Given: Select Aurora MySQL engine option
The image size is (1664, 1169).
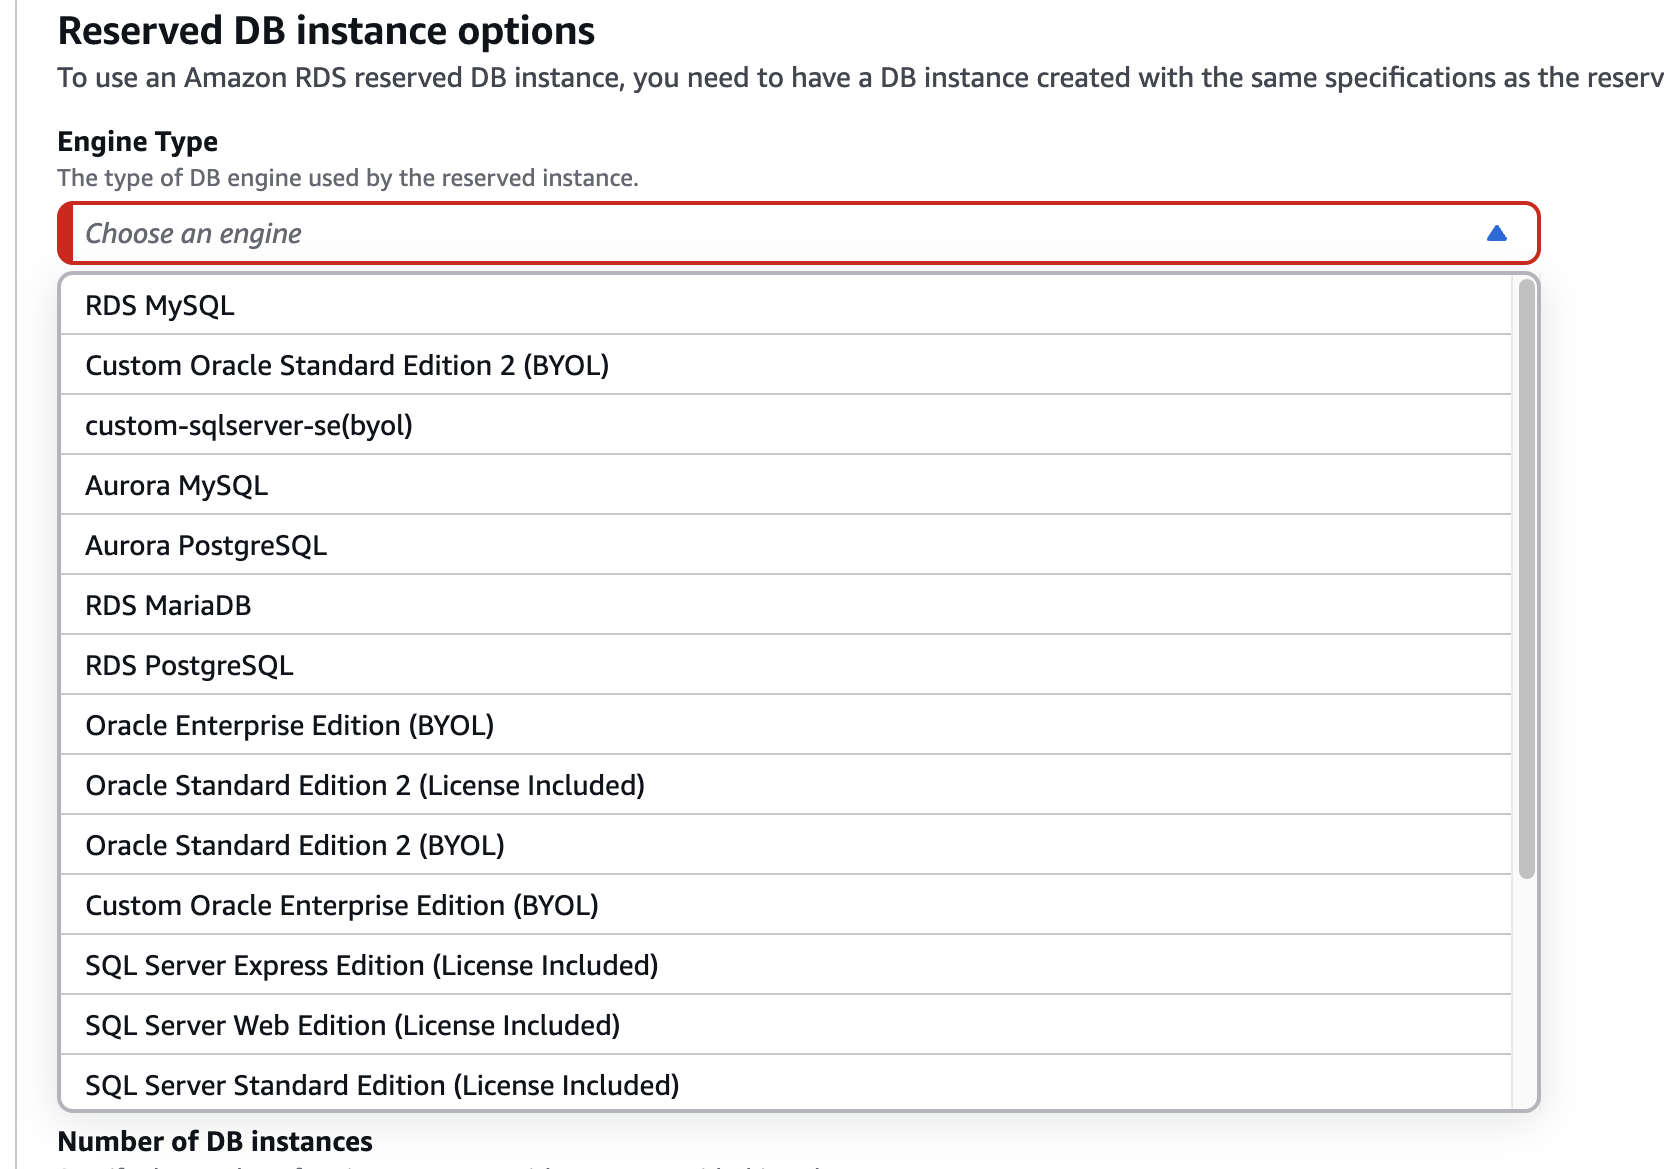Looking at the screenshot, I should click(x=177, y=485).
